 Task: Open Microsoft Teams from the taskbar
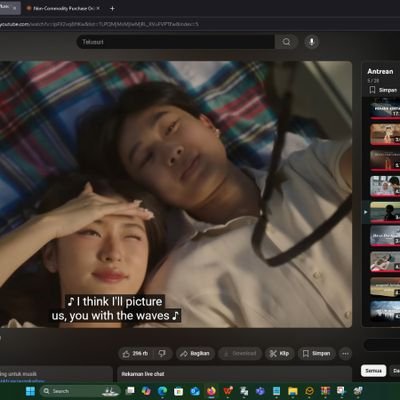click(260, 391)
